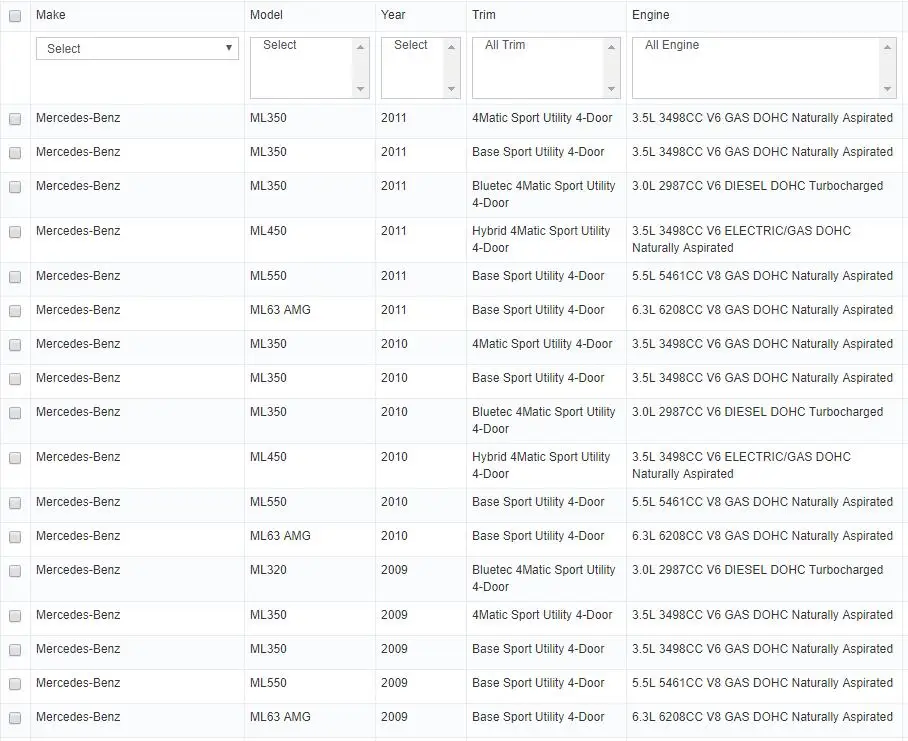Check the 2011 ML350 4Matic row checkbox
Viewport: 908px width, 741px height.
click(x=15, y=119)
